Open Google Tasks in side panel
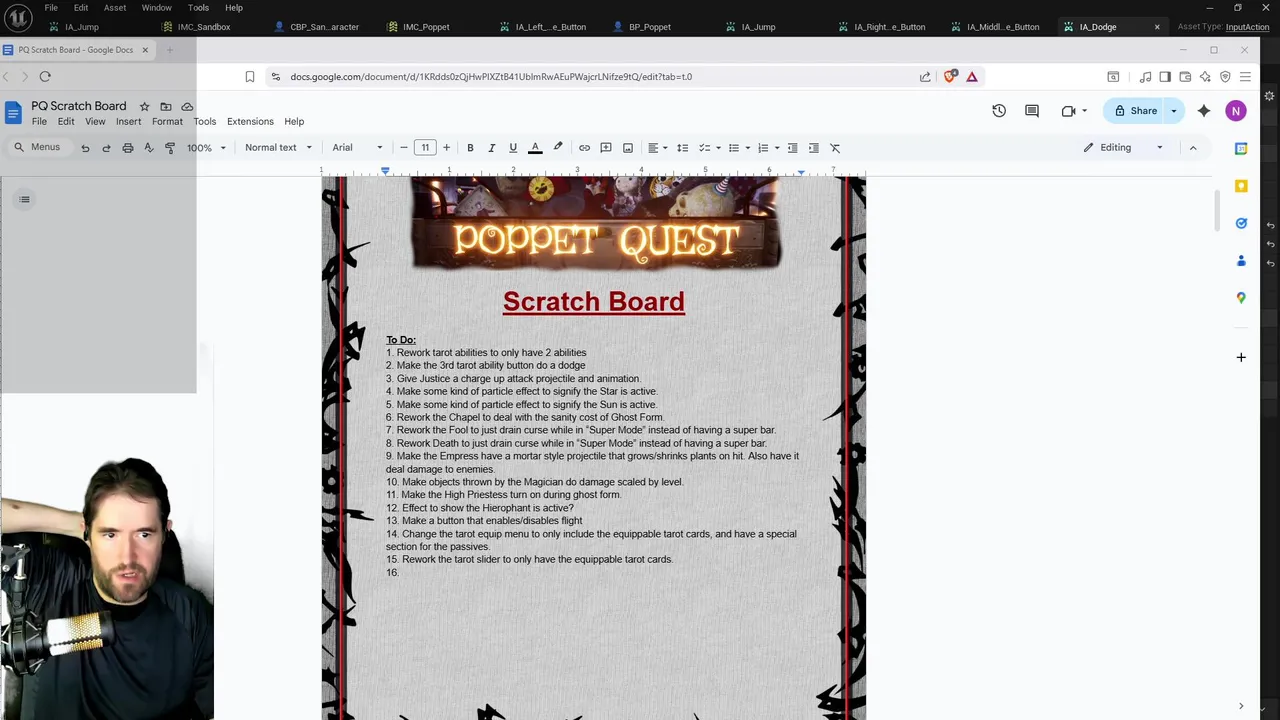 coord(1241,223)
